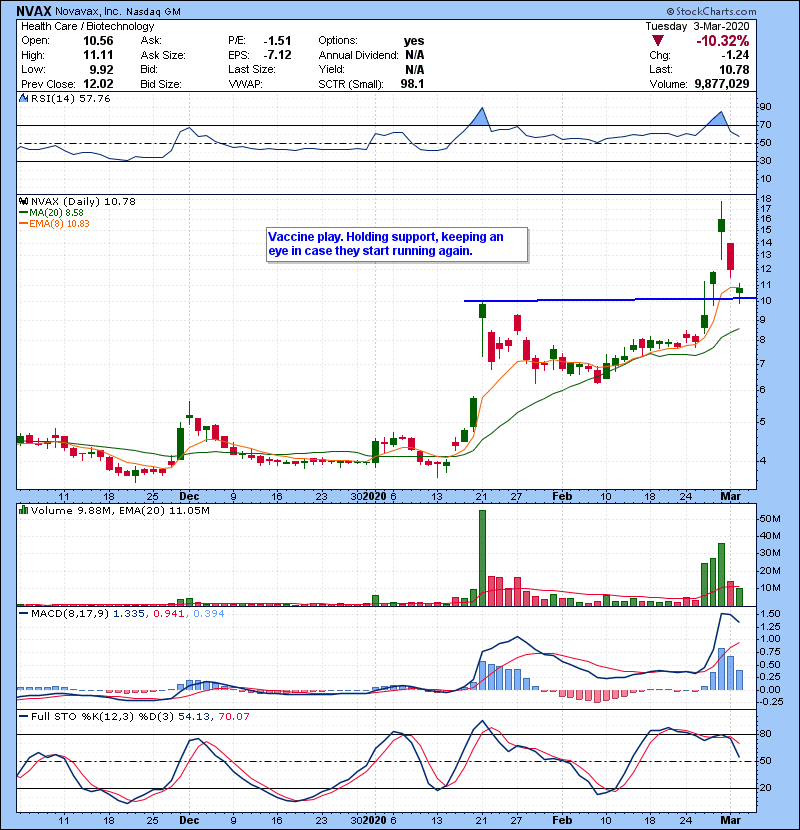Click the Last price 10.78 value
Viewport: 800px width, 830px height.
click(734, 69)
